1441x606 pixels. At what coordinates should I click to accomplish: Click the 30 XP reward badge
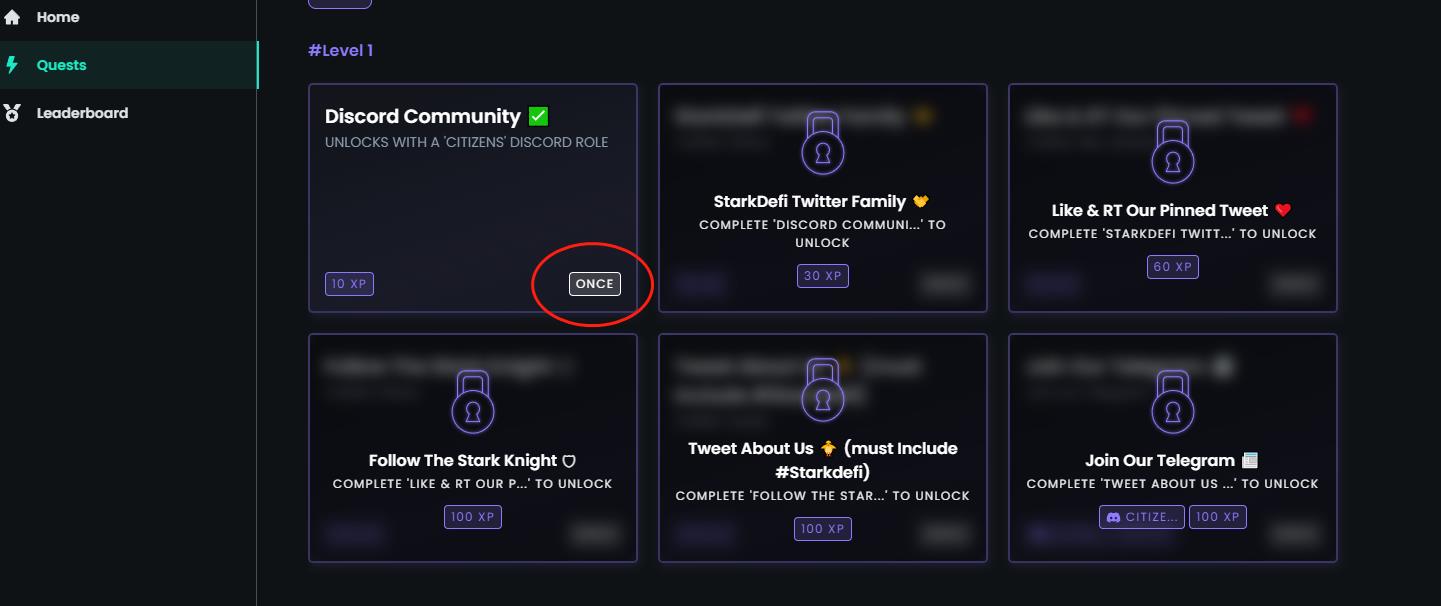click(x=823, y=276)
